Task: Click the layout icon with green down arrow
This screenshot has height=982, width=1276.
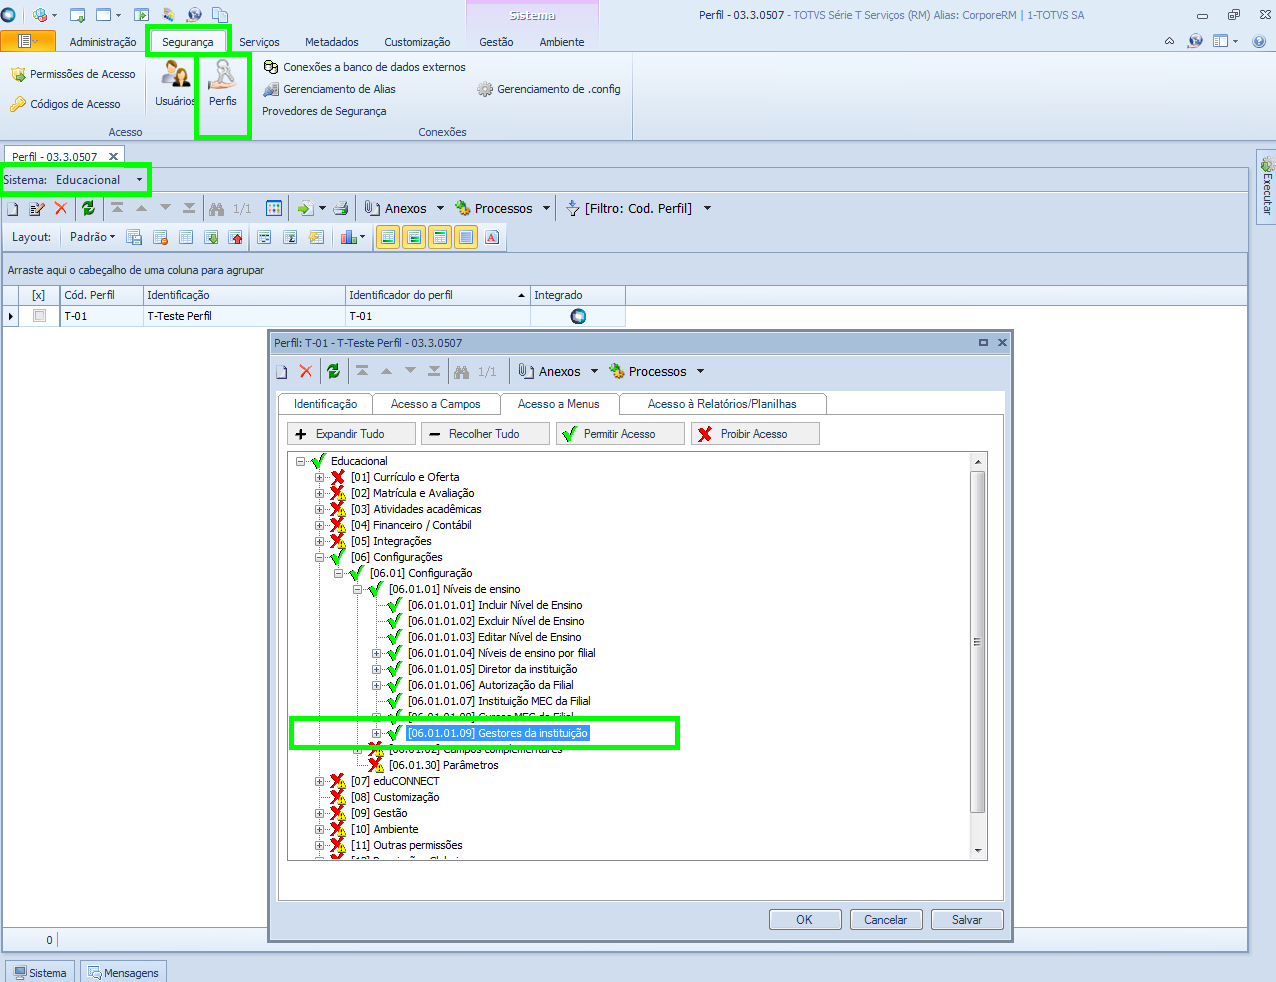Action: (x=211, y=237)
